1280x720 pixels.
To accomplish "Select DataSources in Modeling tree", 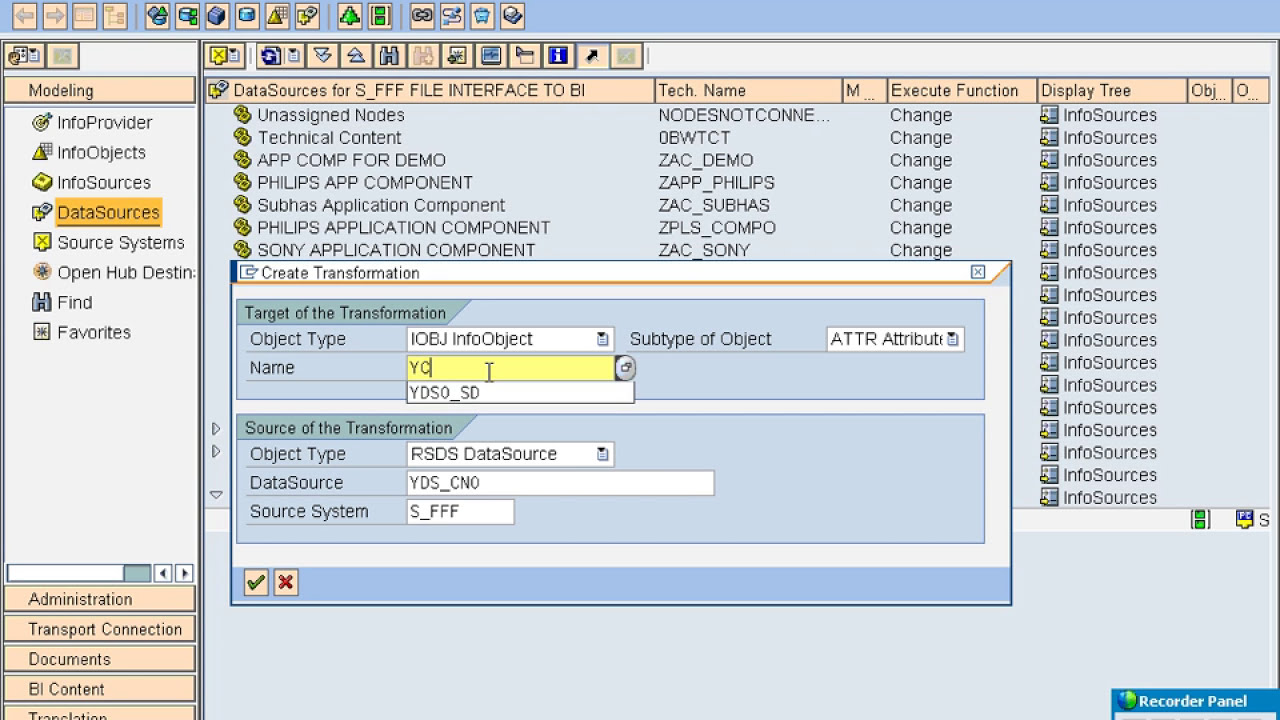I will 108,212.
